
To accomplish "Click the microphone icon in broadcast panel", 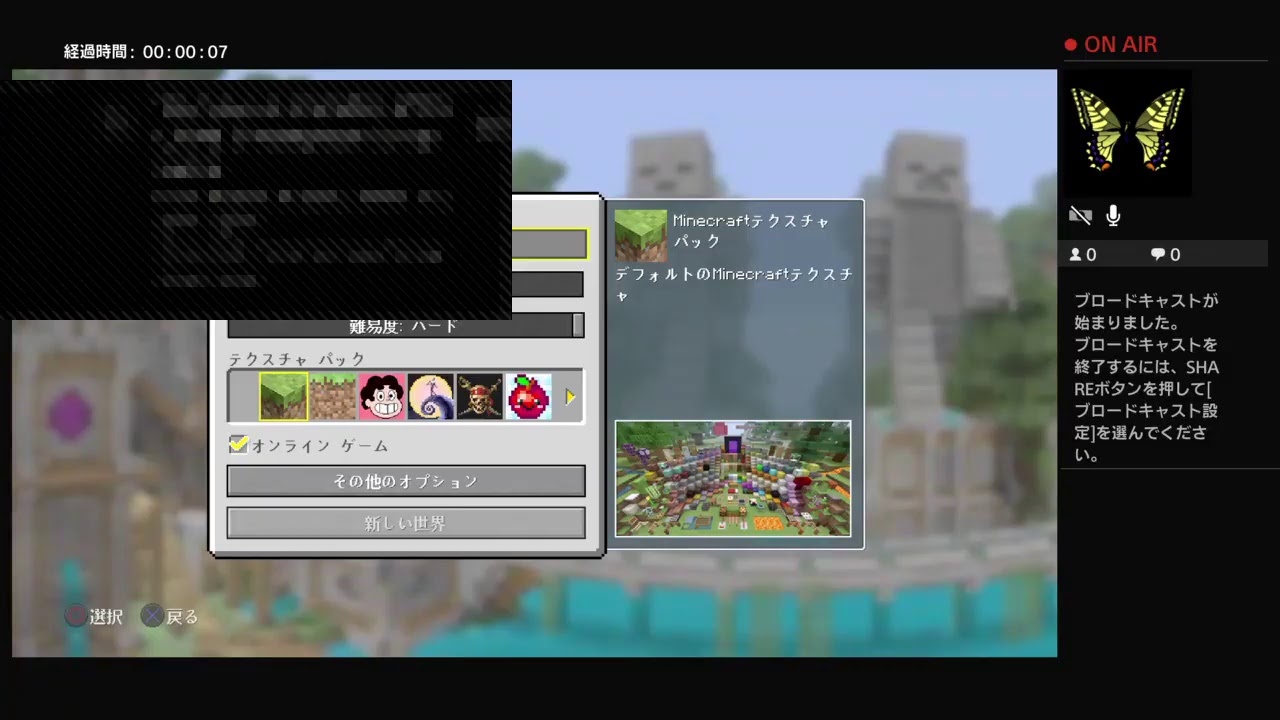I will point(1113,216).
